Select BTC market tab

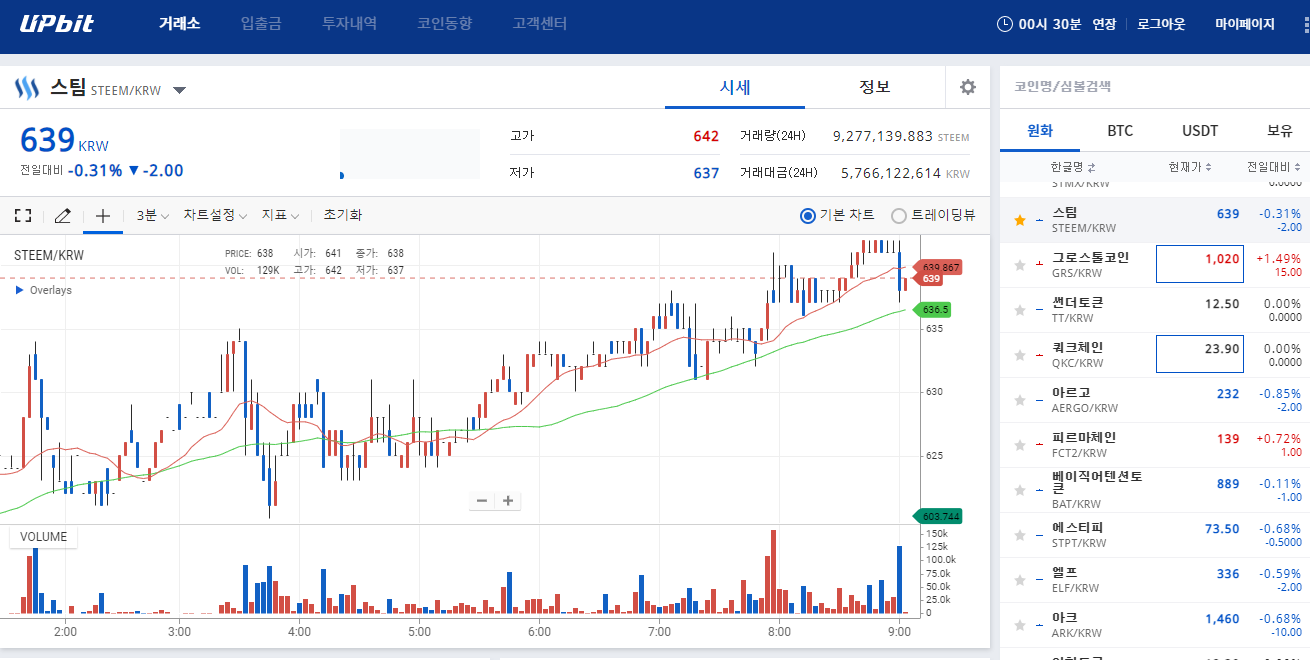point(1120,131)
